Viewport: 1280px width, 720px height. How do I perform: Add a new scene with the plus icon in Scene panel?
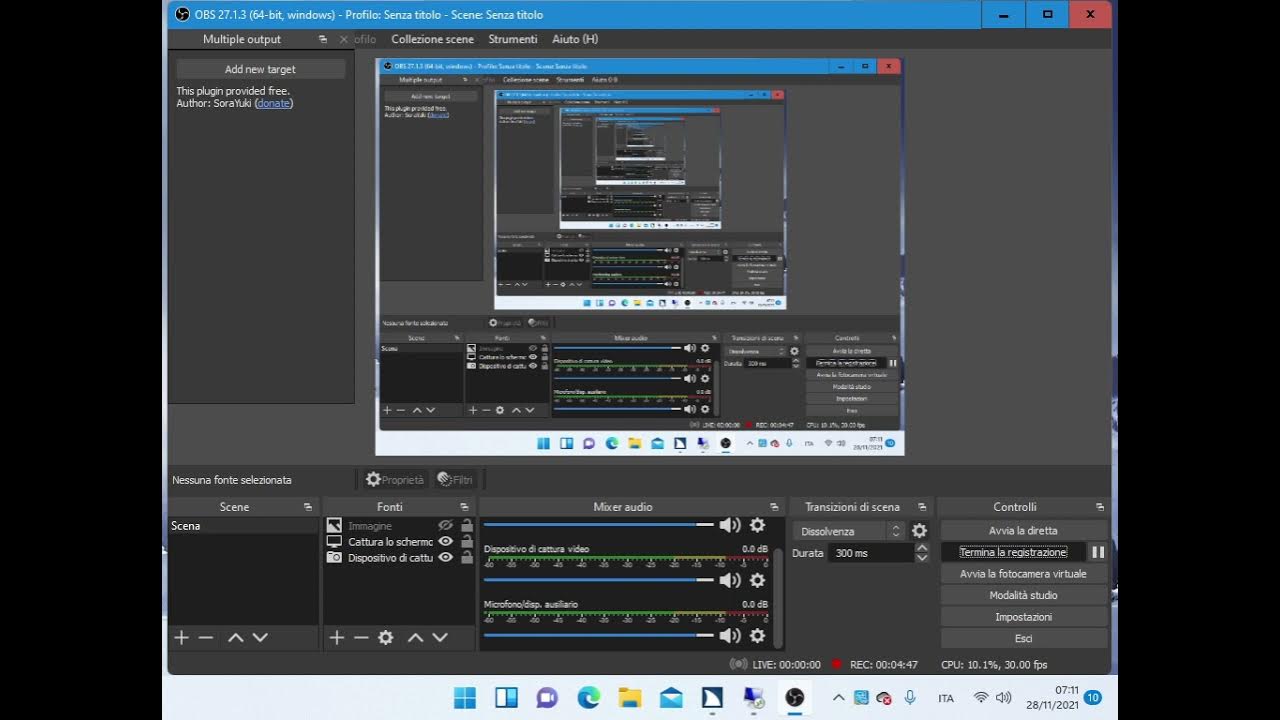(x=181, y=638)
